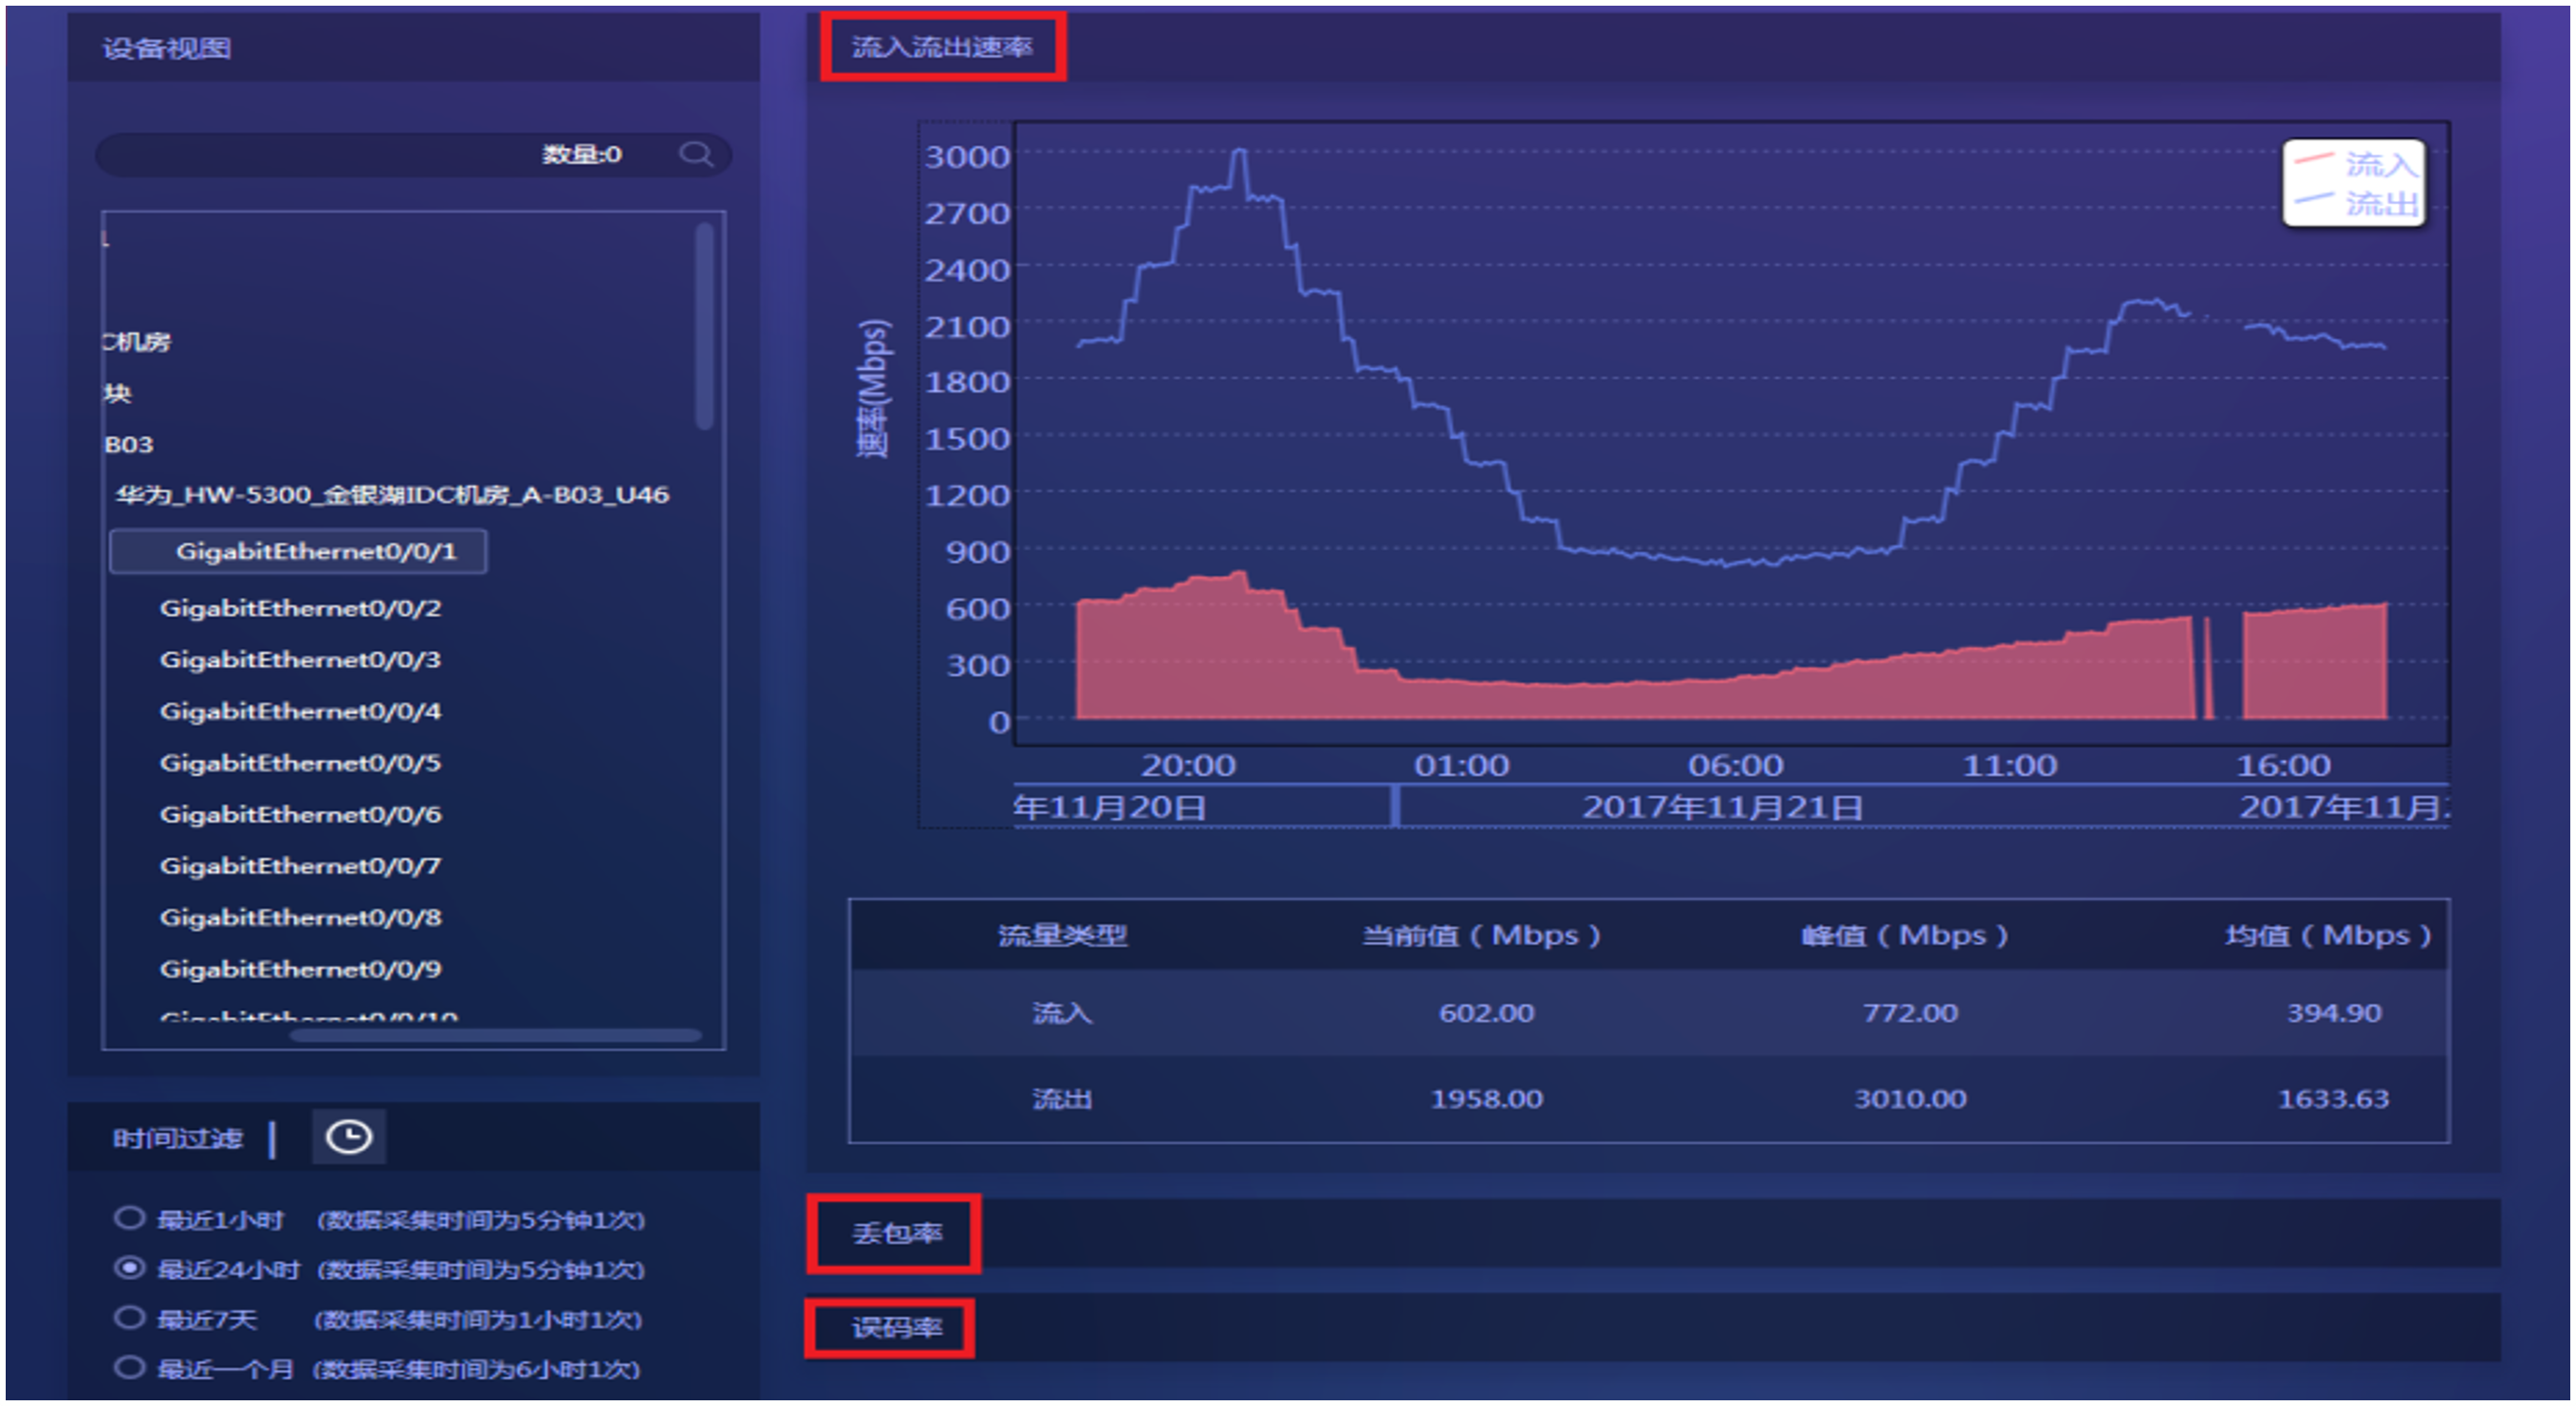2576x1406 pixels.
Task: Click the device tree vertical scrollbar
Action: [705, 326]
